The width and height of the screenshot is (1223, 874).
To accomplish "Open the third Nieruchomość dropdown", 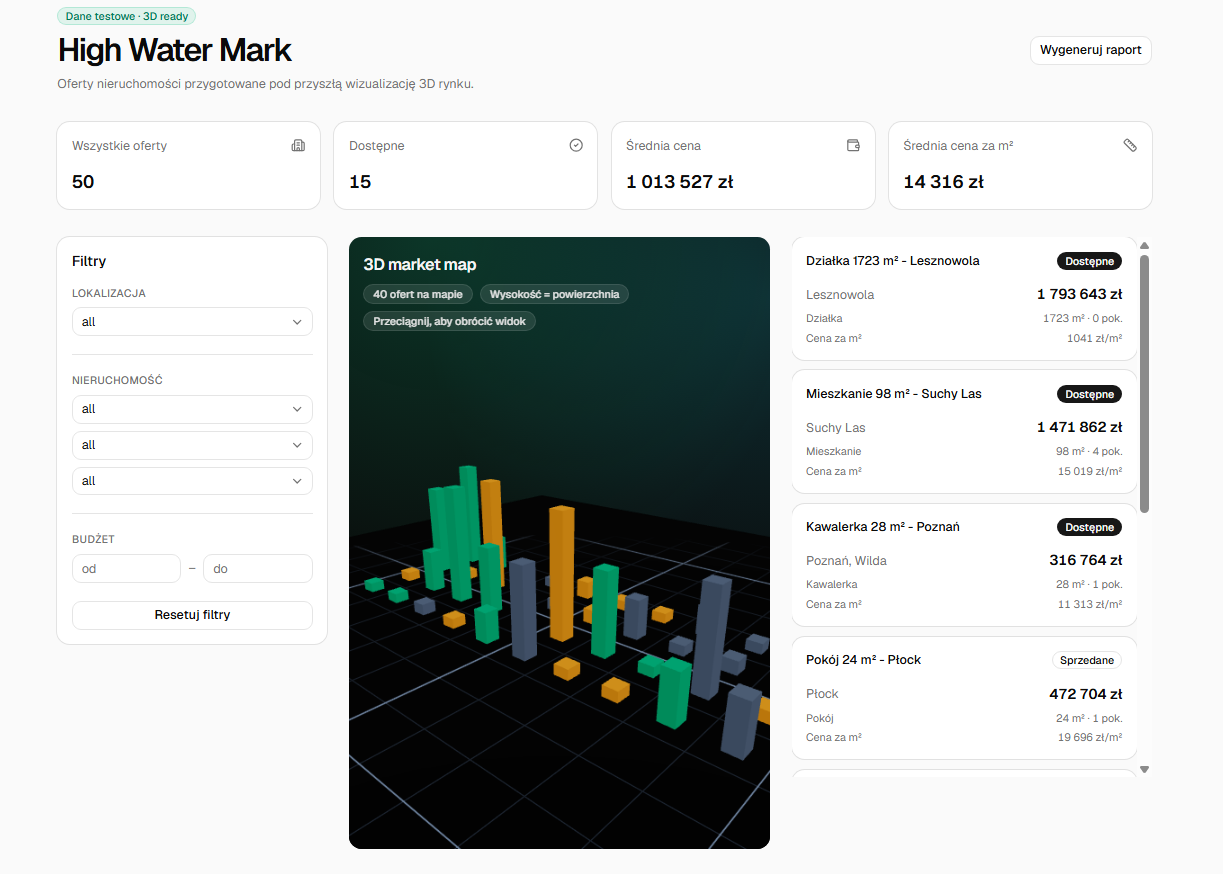I will click(192, 481).
